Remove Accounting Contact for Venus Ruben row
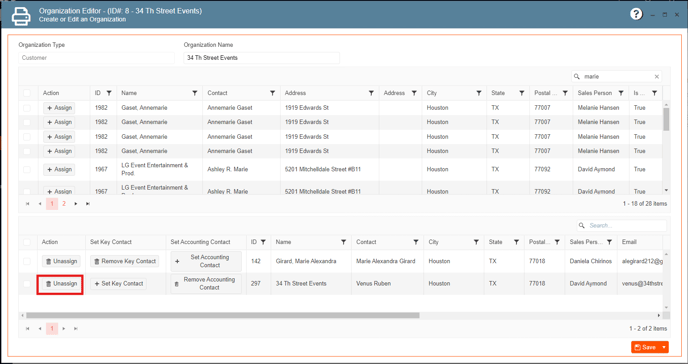The width and height of the screenshot is (688, 364). (206, 284)
